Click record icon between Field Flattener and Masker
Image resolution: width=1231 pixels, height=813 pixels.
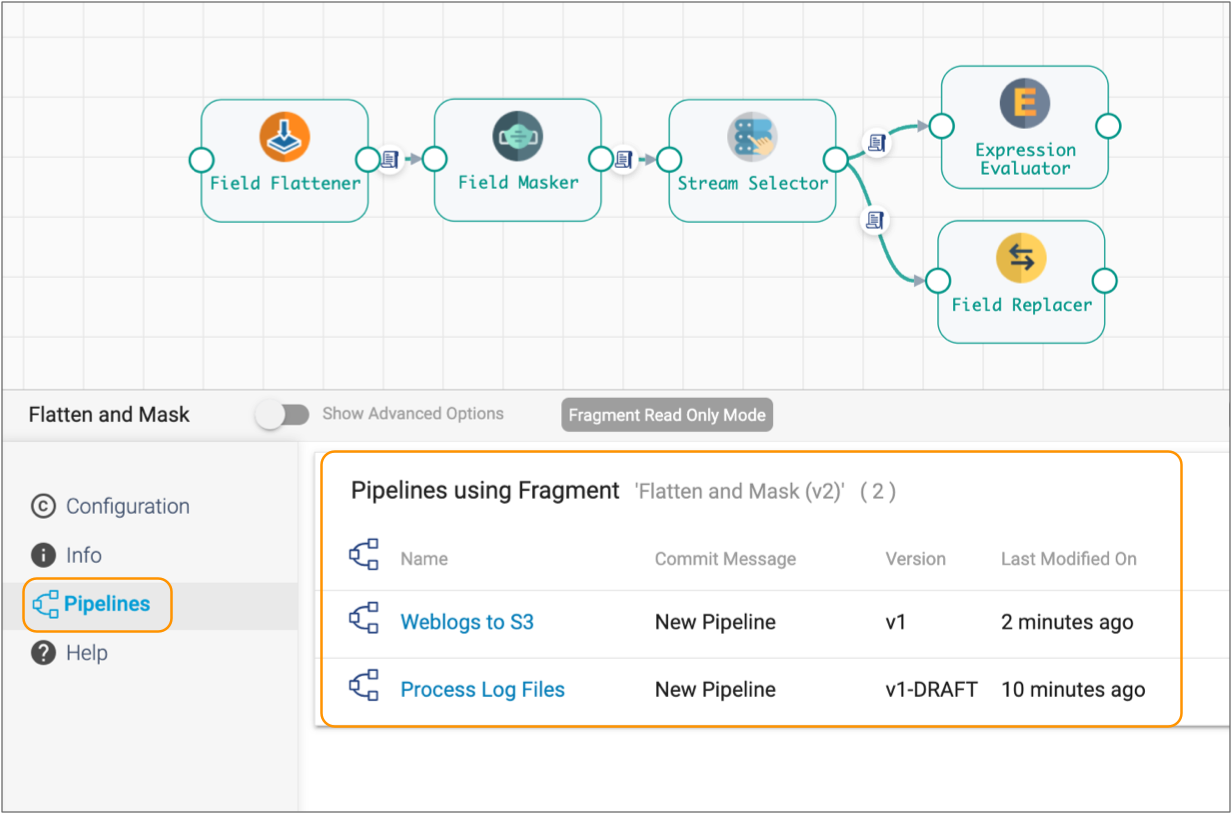tap(390, 159)
